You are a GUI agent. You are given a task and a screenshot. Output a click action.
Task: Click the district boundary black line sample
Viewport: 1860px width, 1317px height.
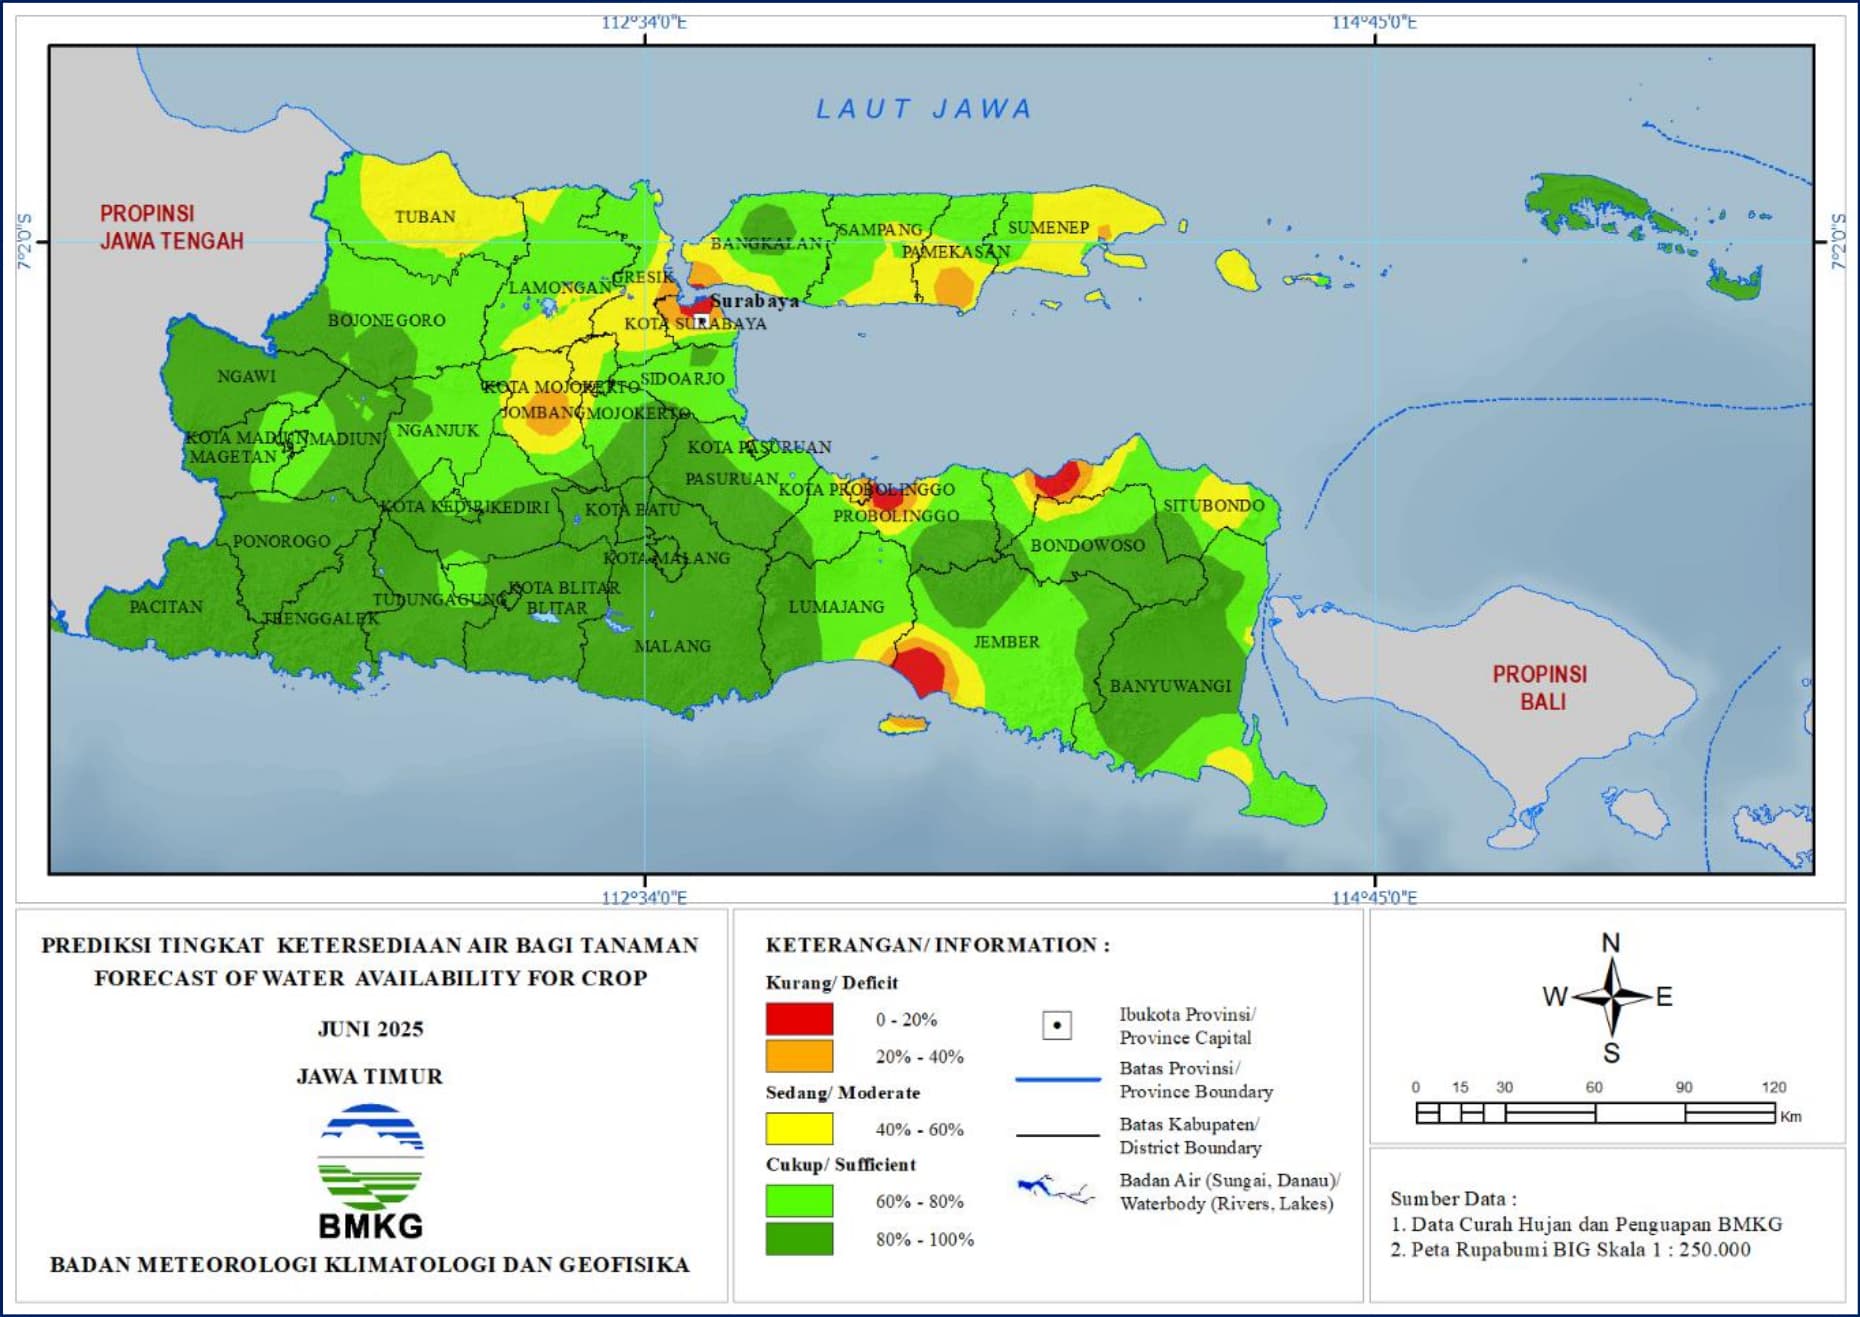click(1058, 1136)
